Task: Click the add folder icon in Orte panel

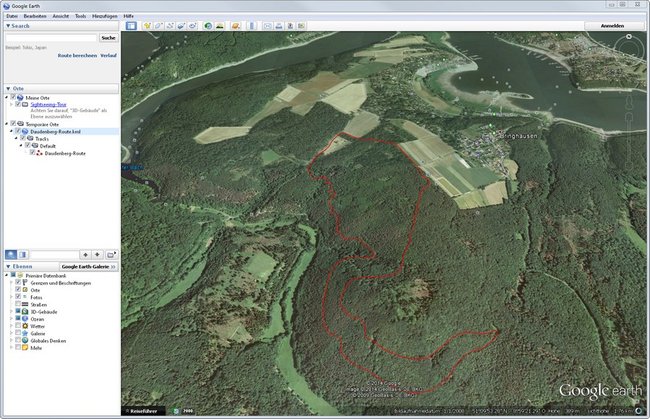Action: 111,254
